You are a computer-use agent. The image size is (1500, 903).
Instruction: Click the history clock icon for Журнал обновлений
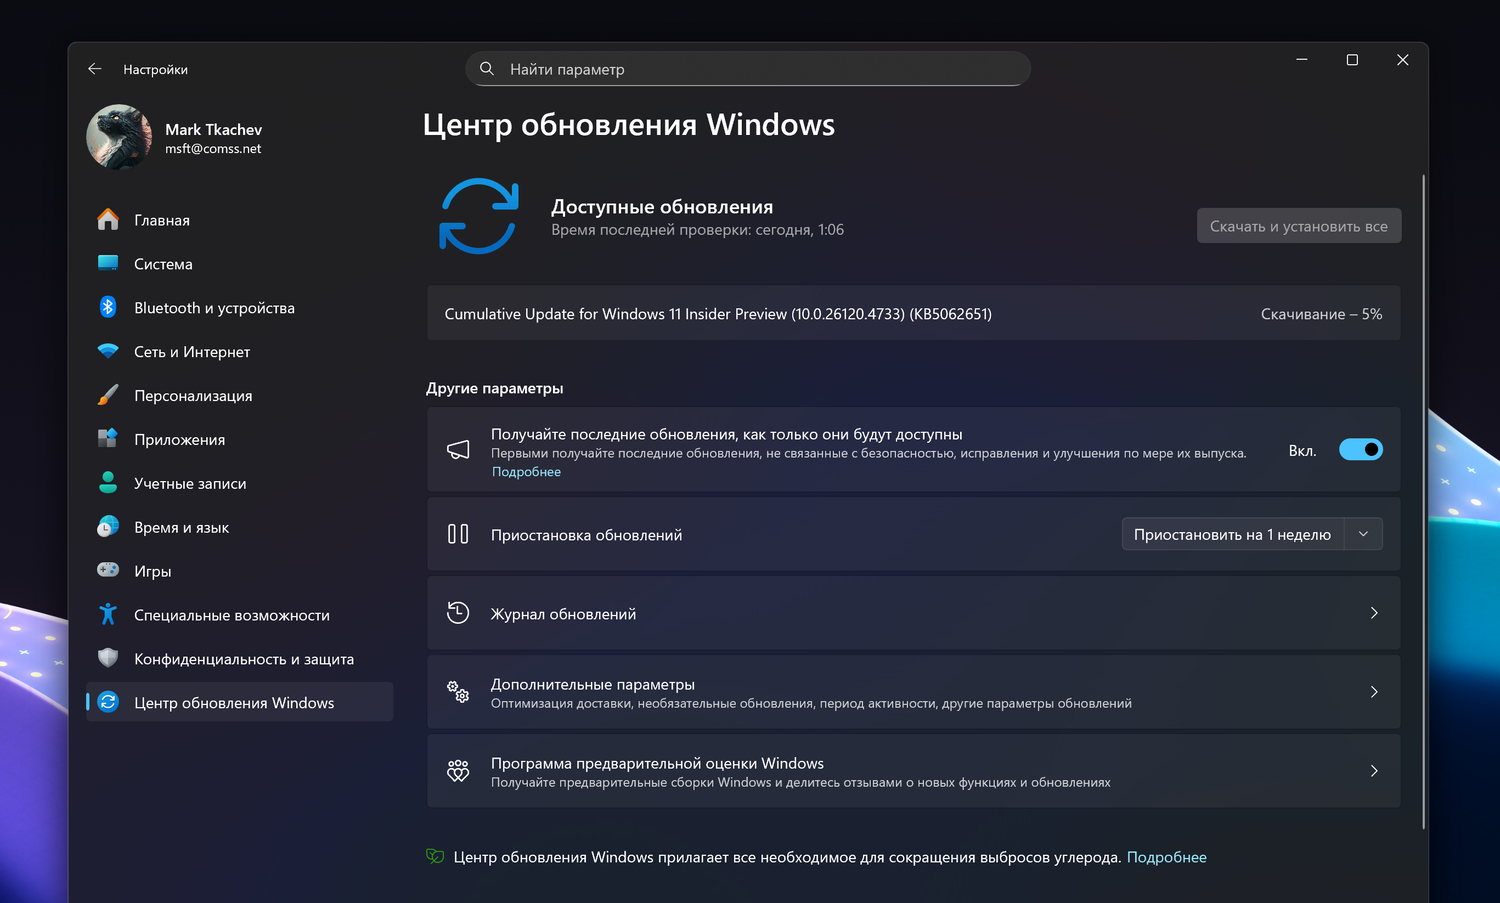pos(458,613)
